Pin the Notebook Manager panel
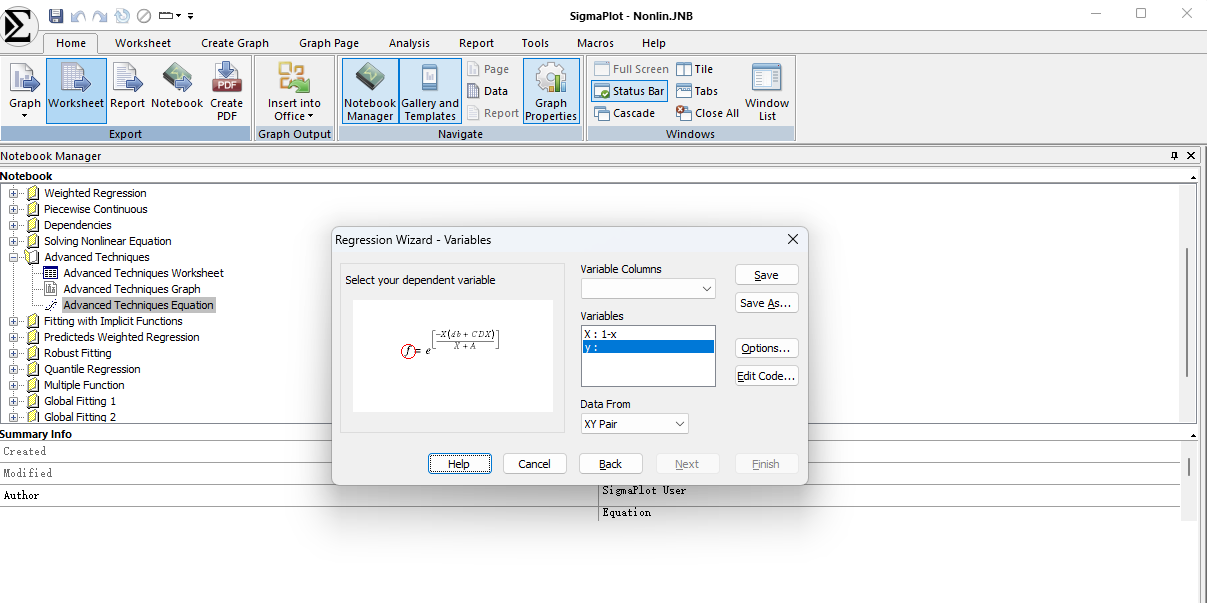This screenshot has width=1207, height=603. (x=1174, y=156)
